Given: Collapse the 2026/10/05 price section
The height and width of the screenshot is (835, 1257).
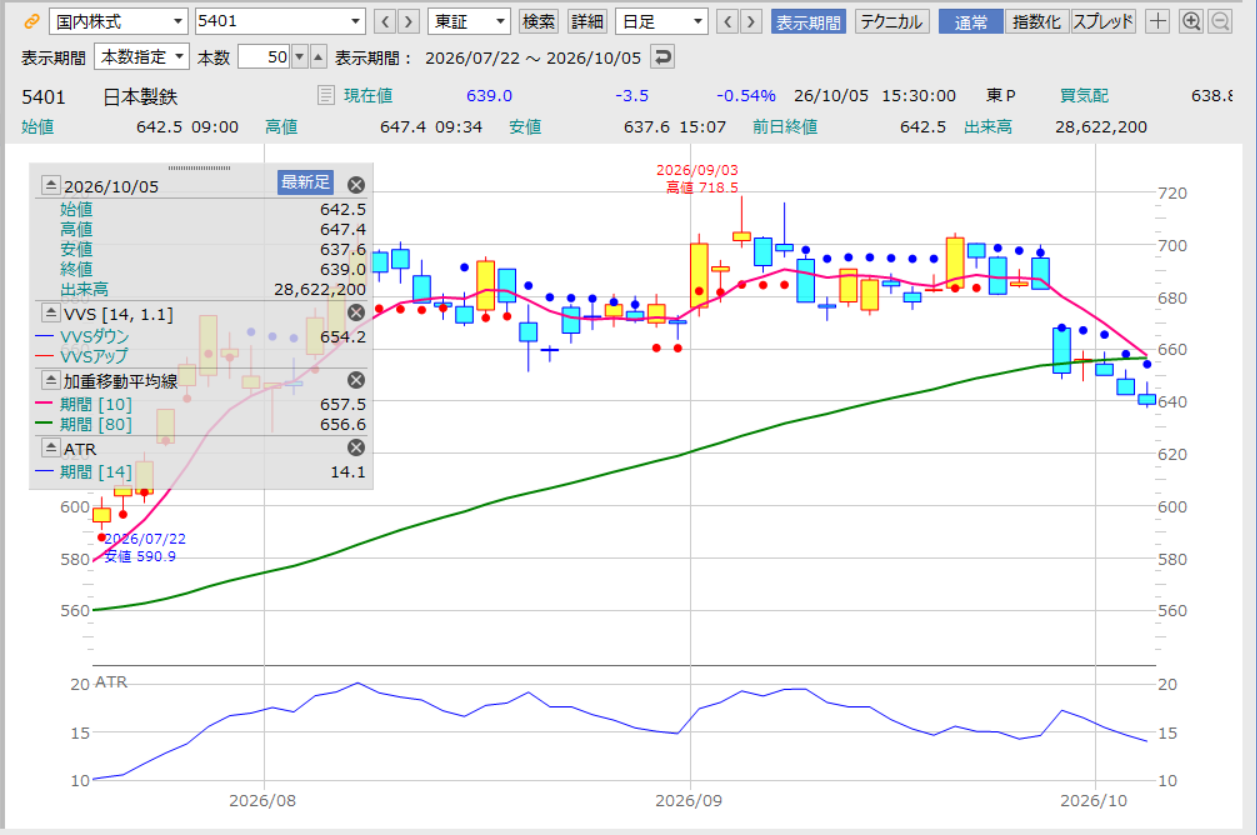Looking at the screenshot, I should pos(50,186).
